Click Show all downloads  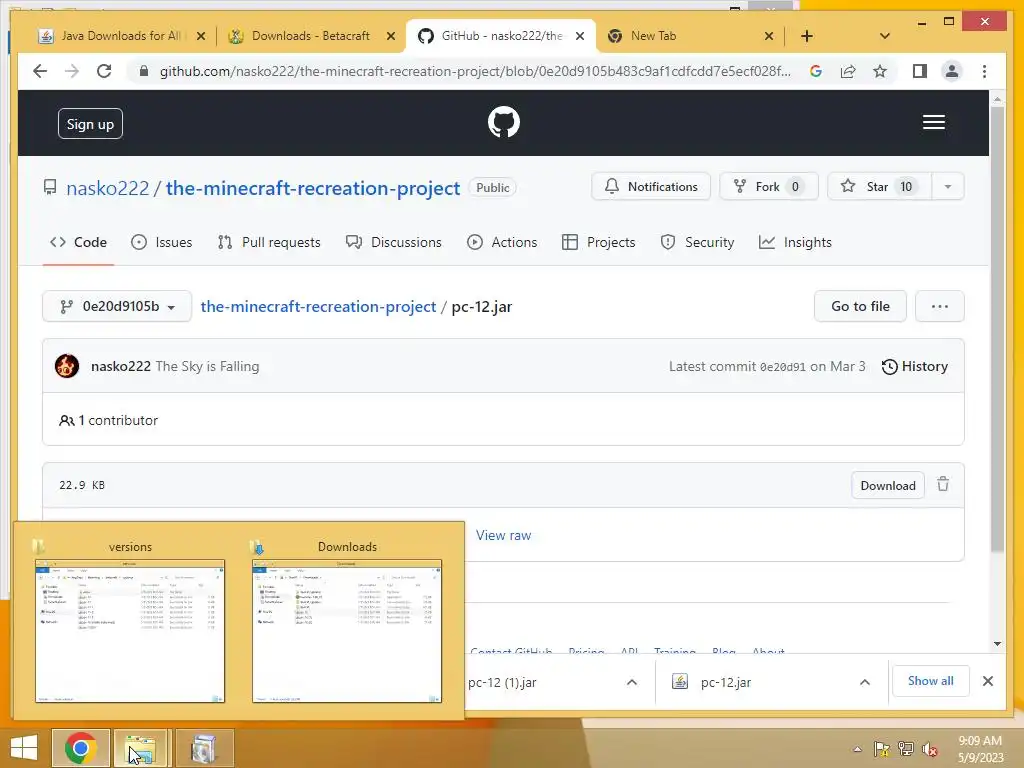click(x=931, y=680)
